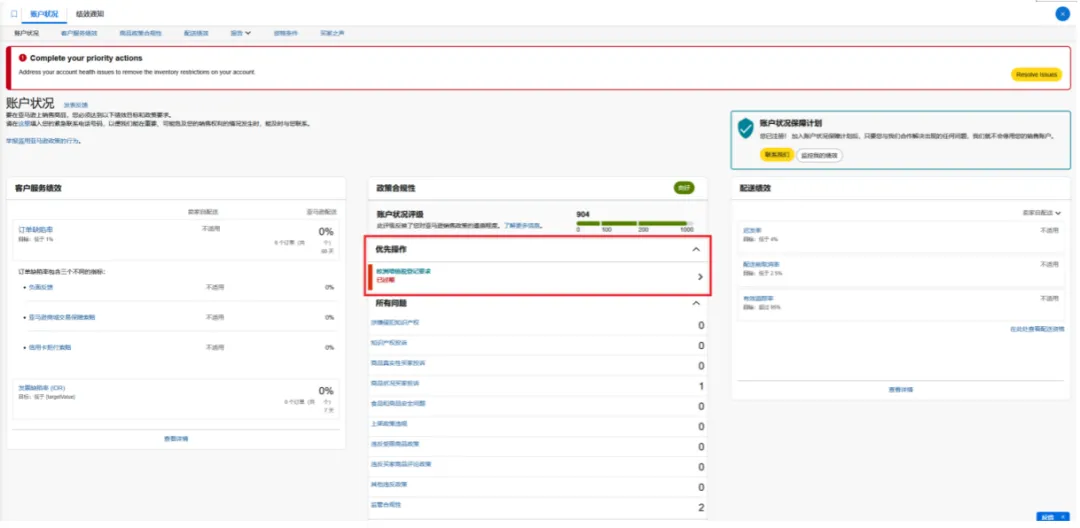This screenshot has width=1080, height=528.
Task: Open the 违反买家商品评论政策 issue link
Action: click(x=401, y=464)
